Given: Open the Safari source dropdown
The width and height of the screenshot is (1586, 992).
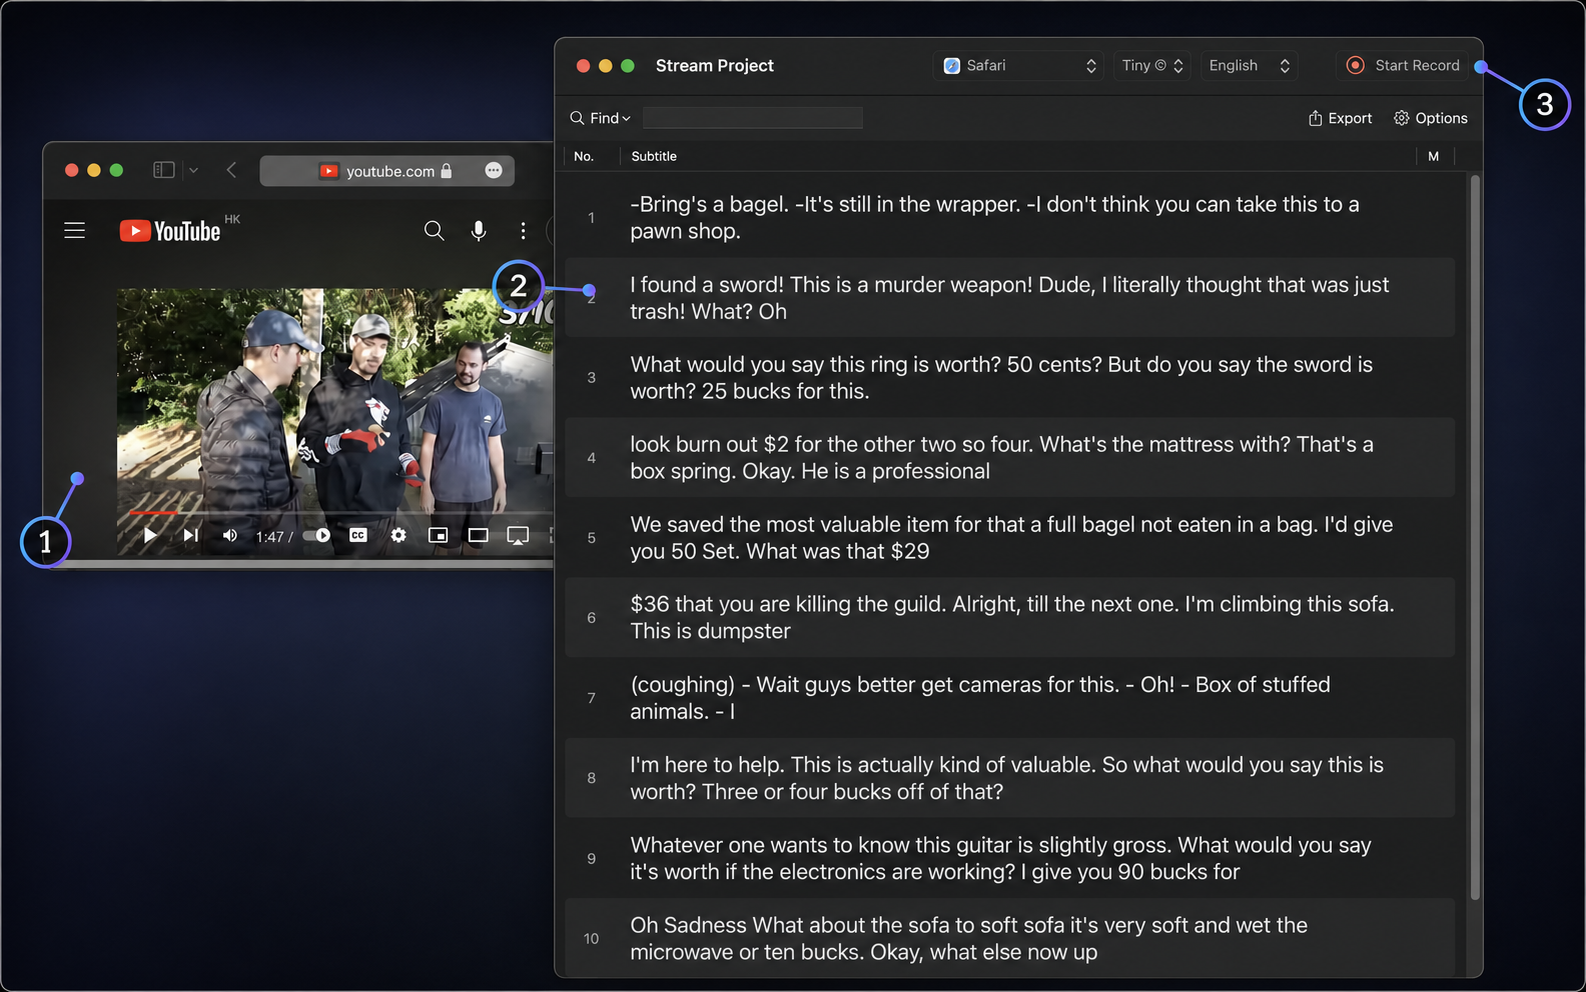Looking at the screenshot, I should pyautogui.click(x=1019, y=65).
